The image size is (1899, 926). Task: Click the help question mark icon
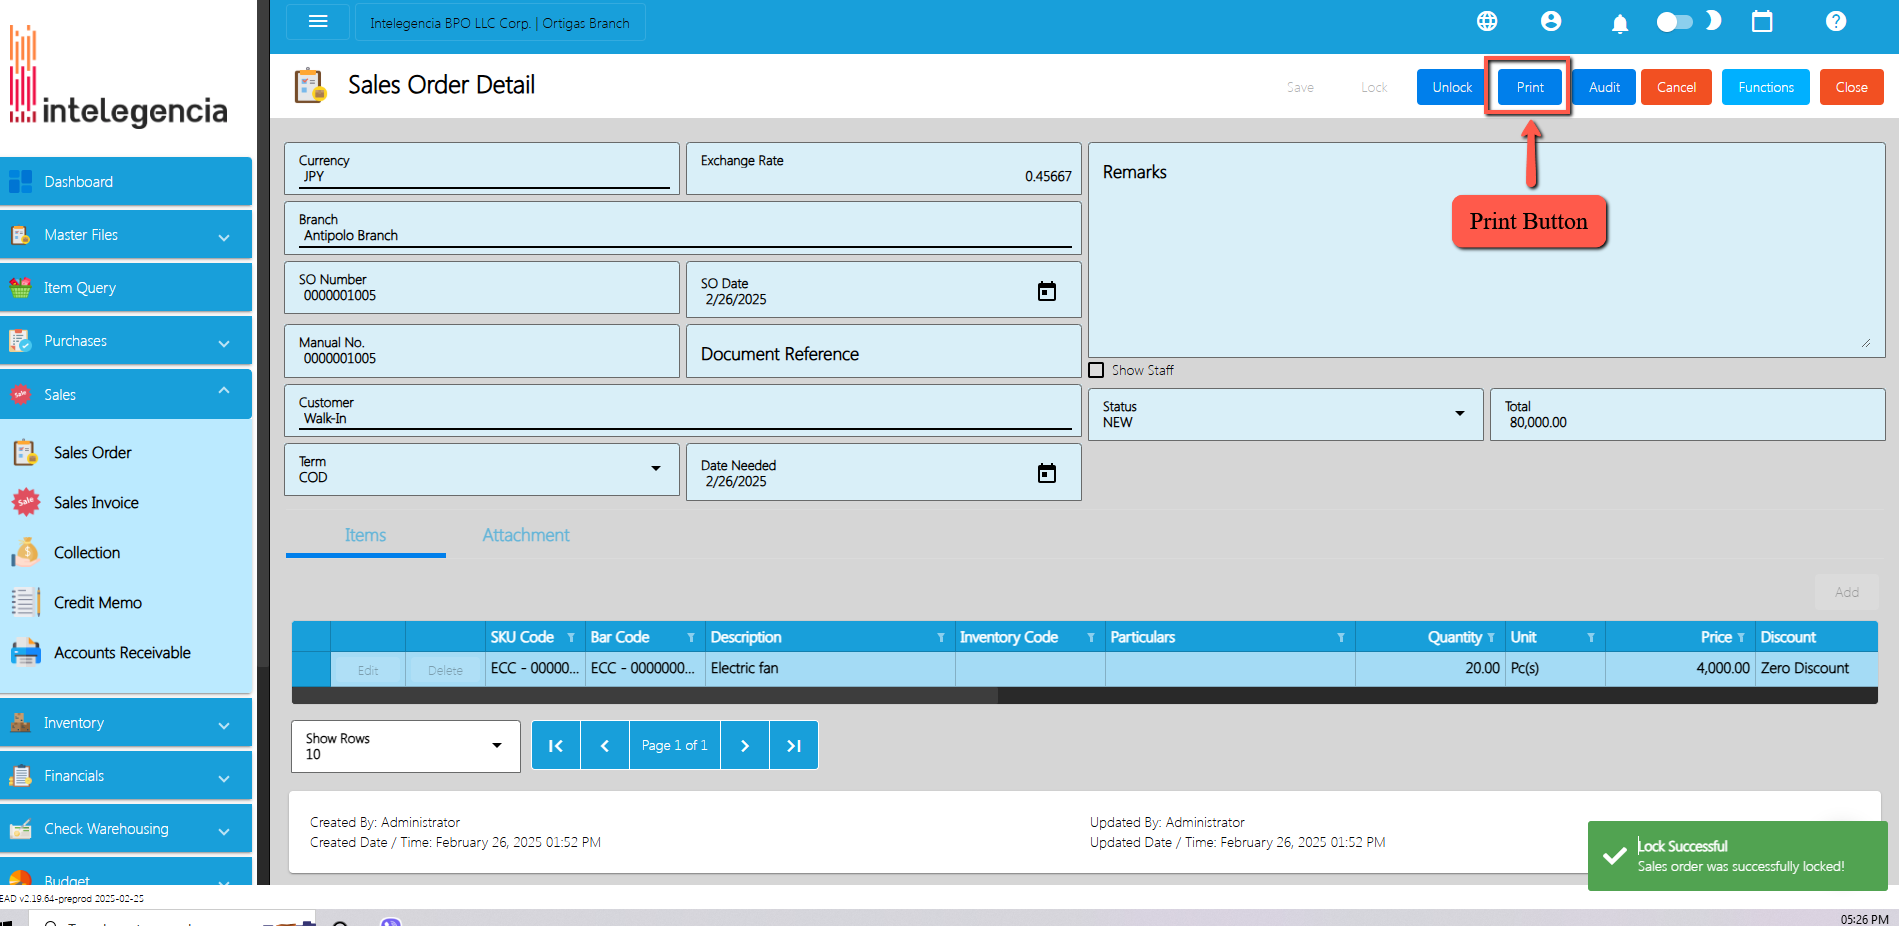click(x=1836, y=21)
